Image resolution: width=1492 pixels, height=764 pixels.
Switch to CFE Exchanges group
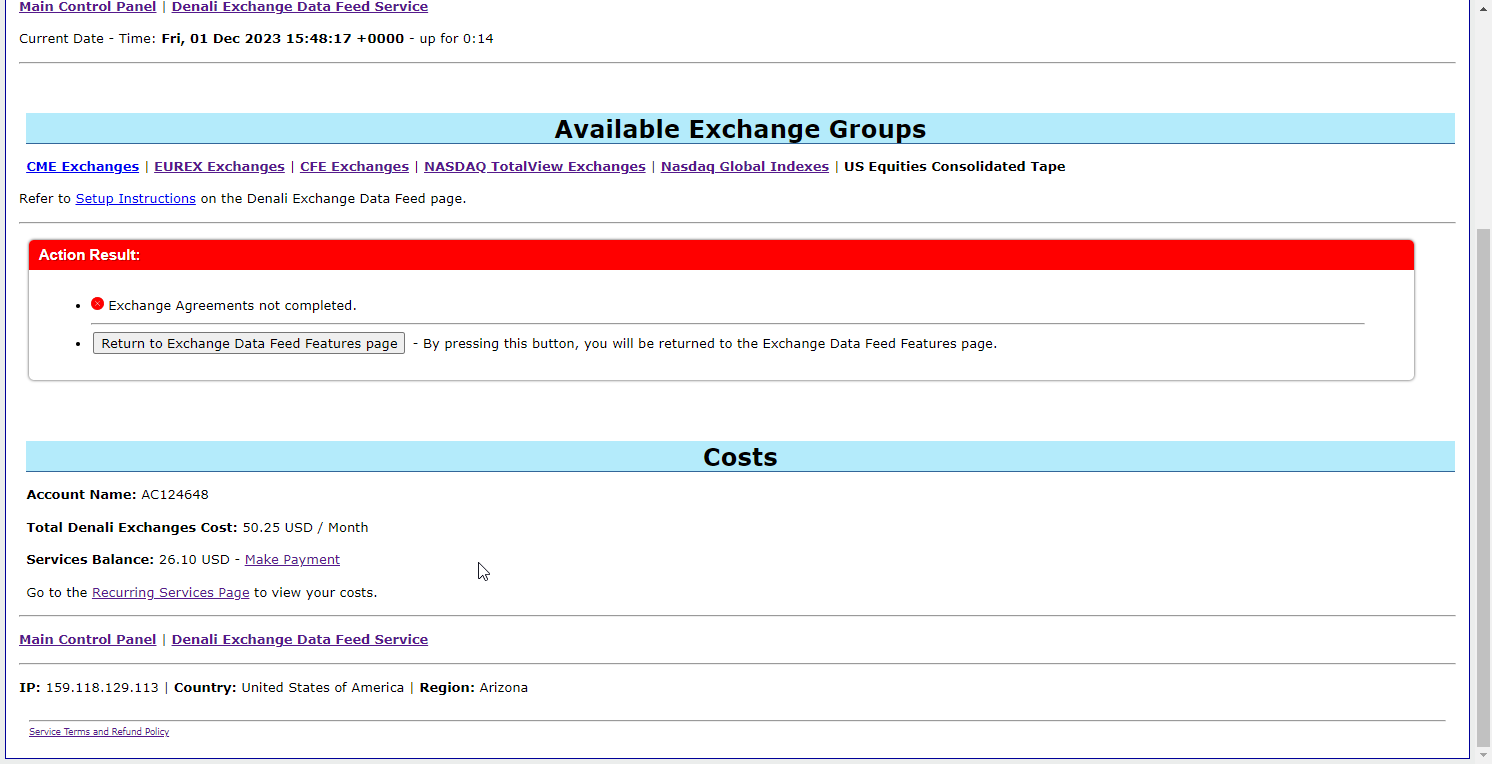(354, 167)
